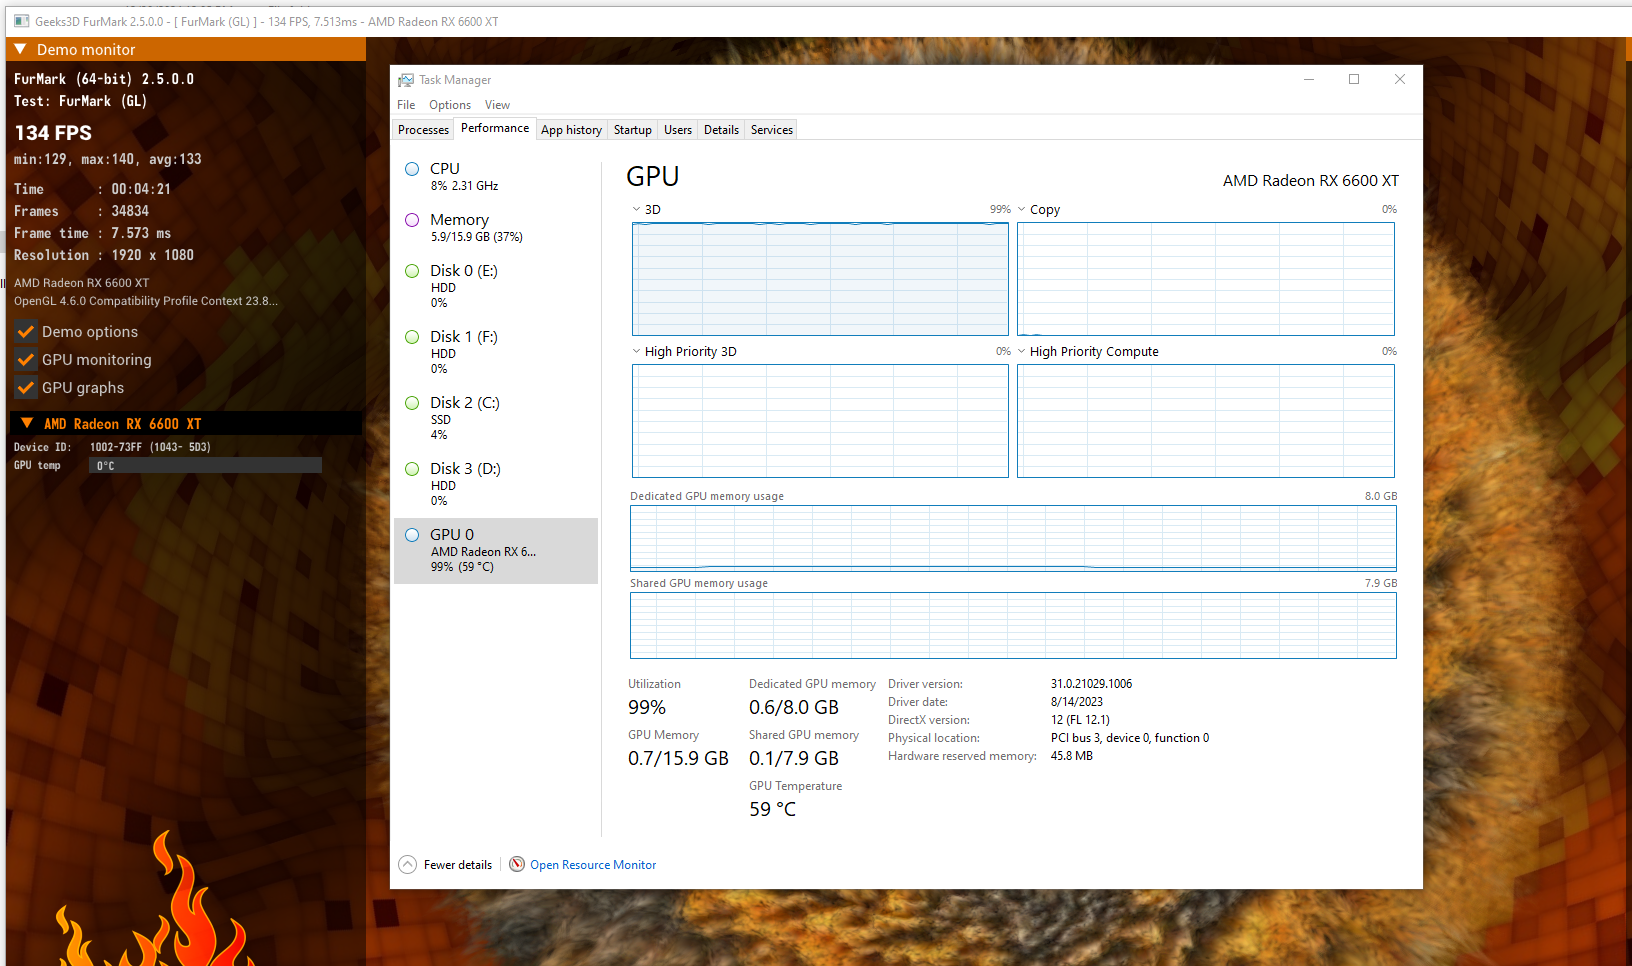Image resolution: width=1632 pixels, height=966 pixels.
Task: Open the Copy engine graph dropdown
Action: coord(1021,209)
